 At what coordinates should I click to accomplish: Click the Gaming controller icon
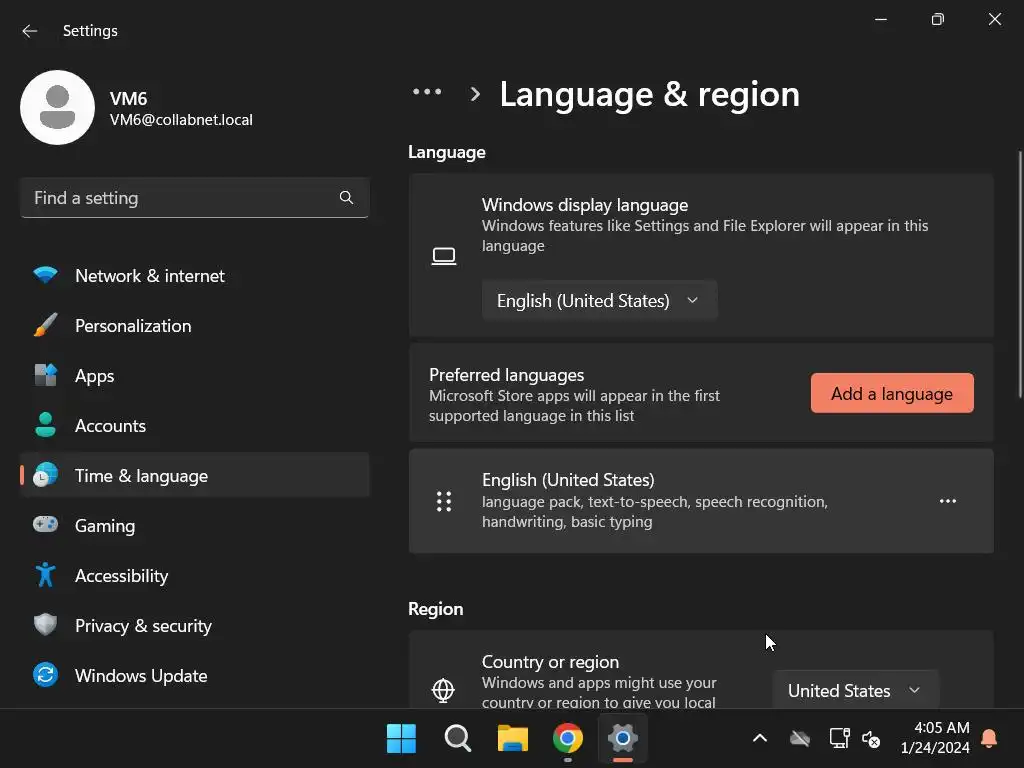click(x=45, y=524)
